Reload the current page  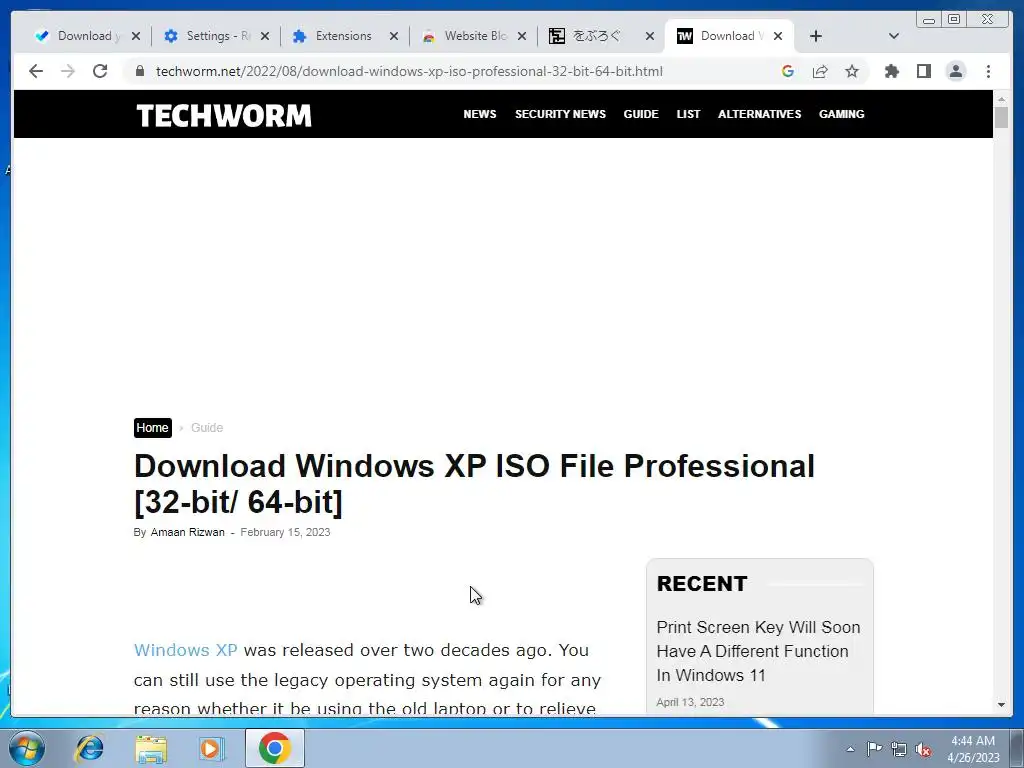tap(100, 71)
